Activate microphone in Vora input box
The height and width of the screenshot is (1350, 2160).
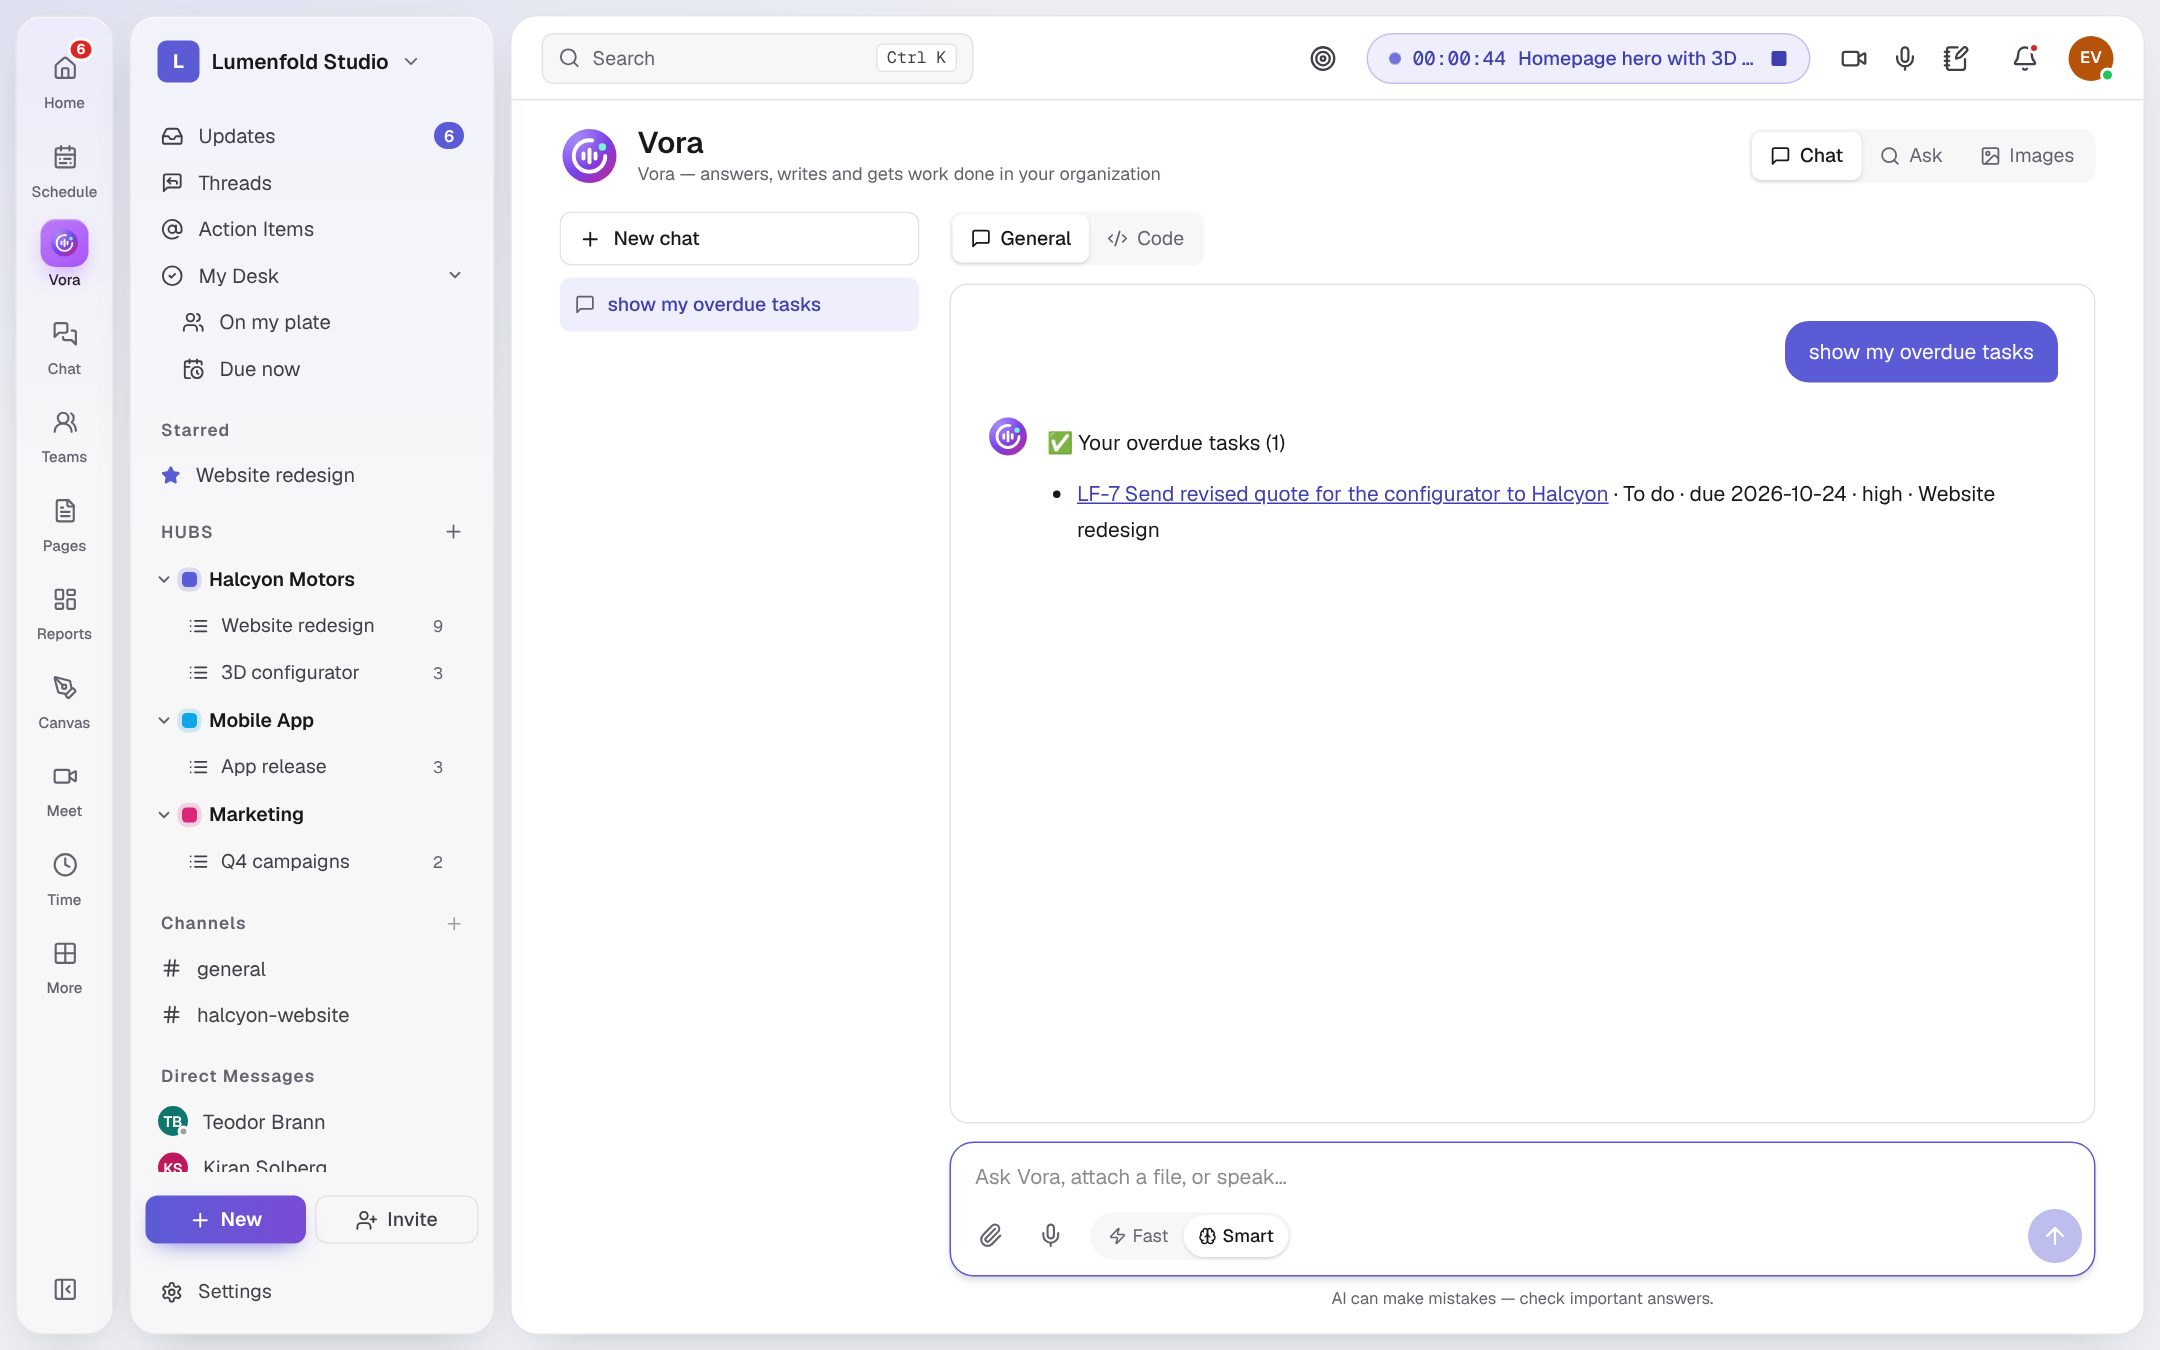1050,1236
